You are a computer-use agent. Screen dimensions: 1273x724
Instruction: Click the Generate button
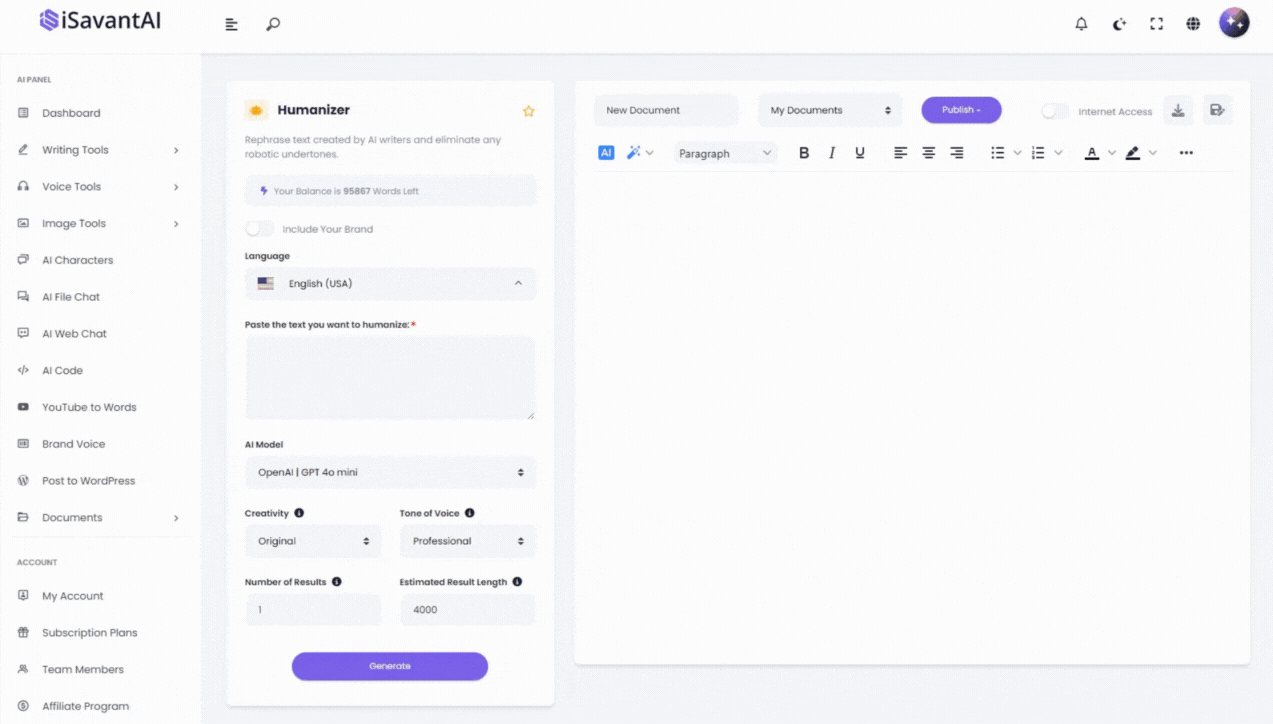389,666
